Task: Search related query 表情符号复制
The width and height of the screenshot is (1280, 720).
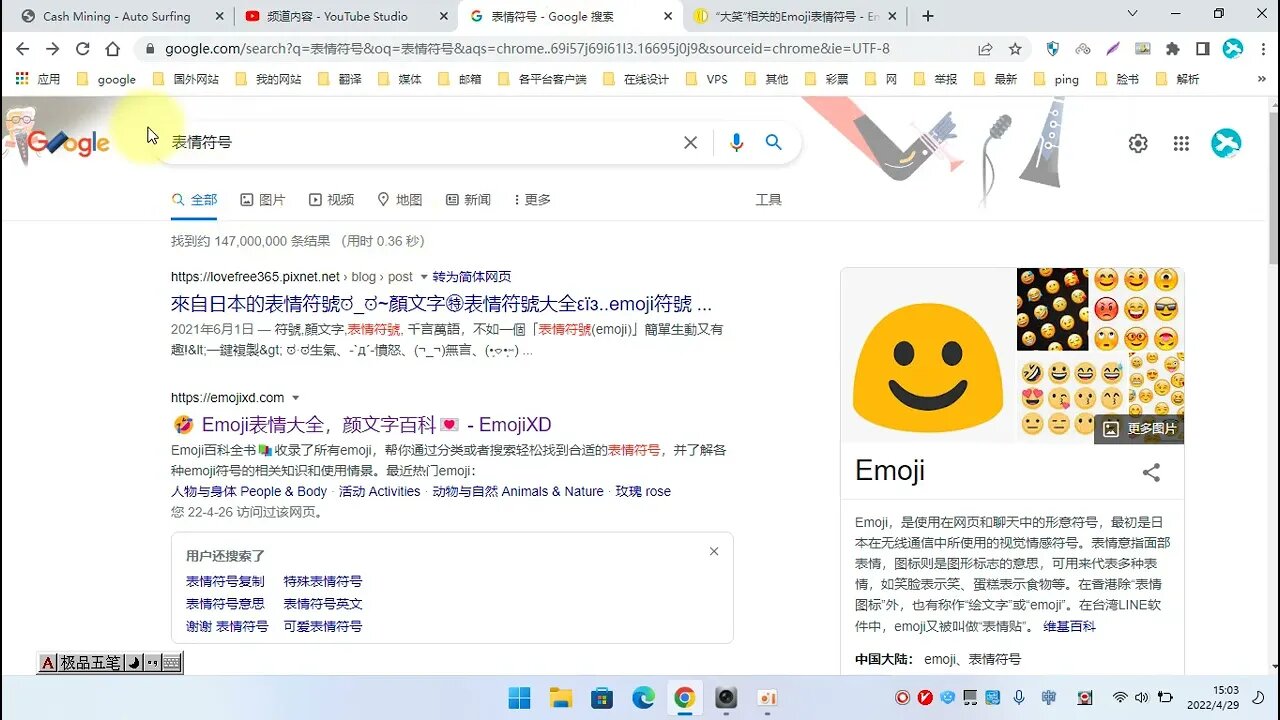Action: 225,581
